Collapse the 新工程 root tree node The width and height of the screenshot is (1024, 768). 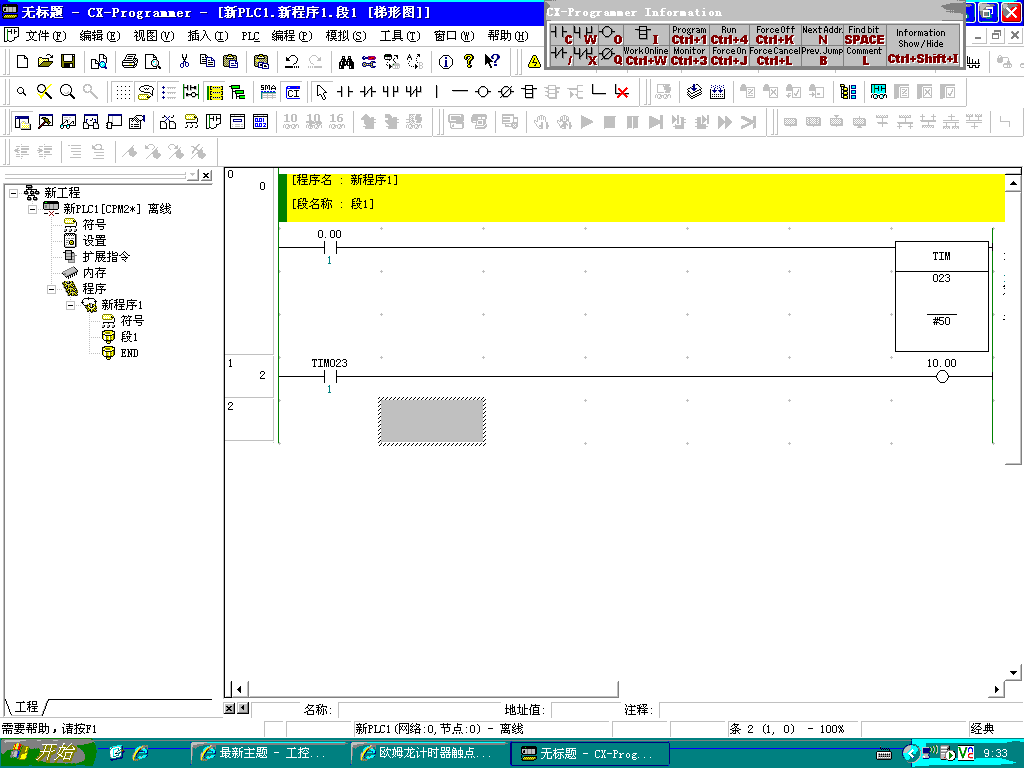coord(12,193)
